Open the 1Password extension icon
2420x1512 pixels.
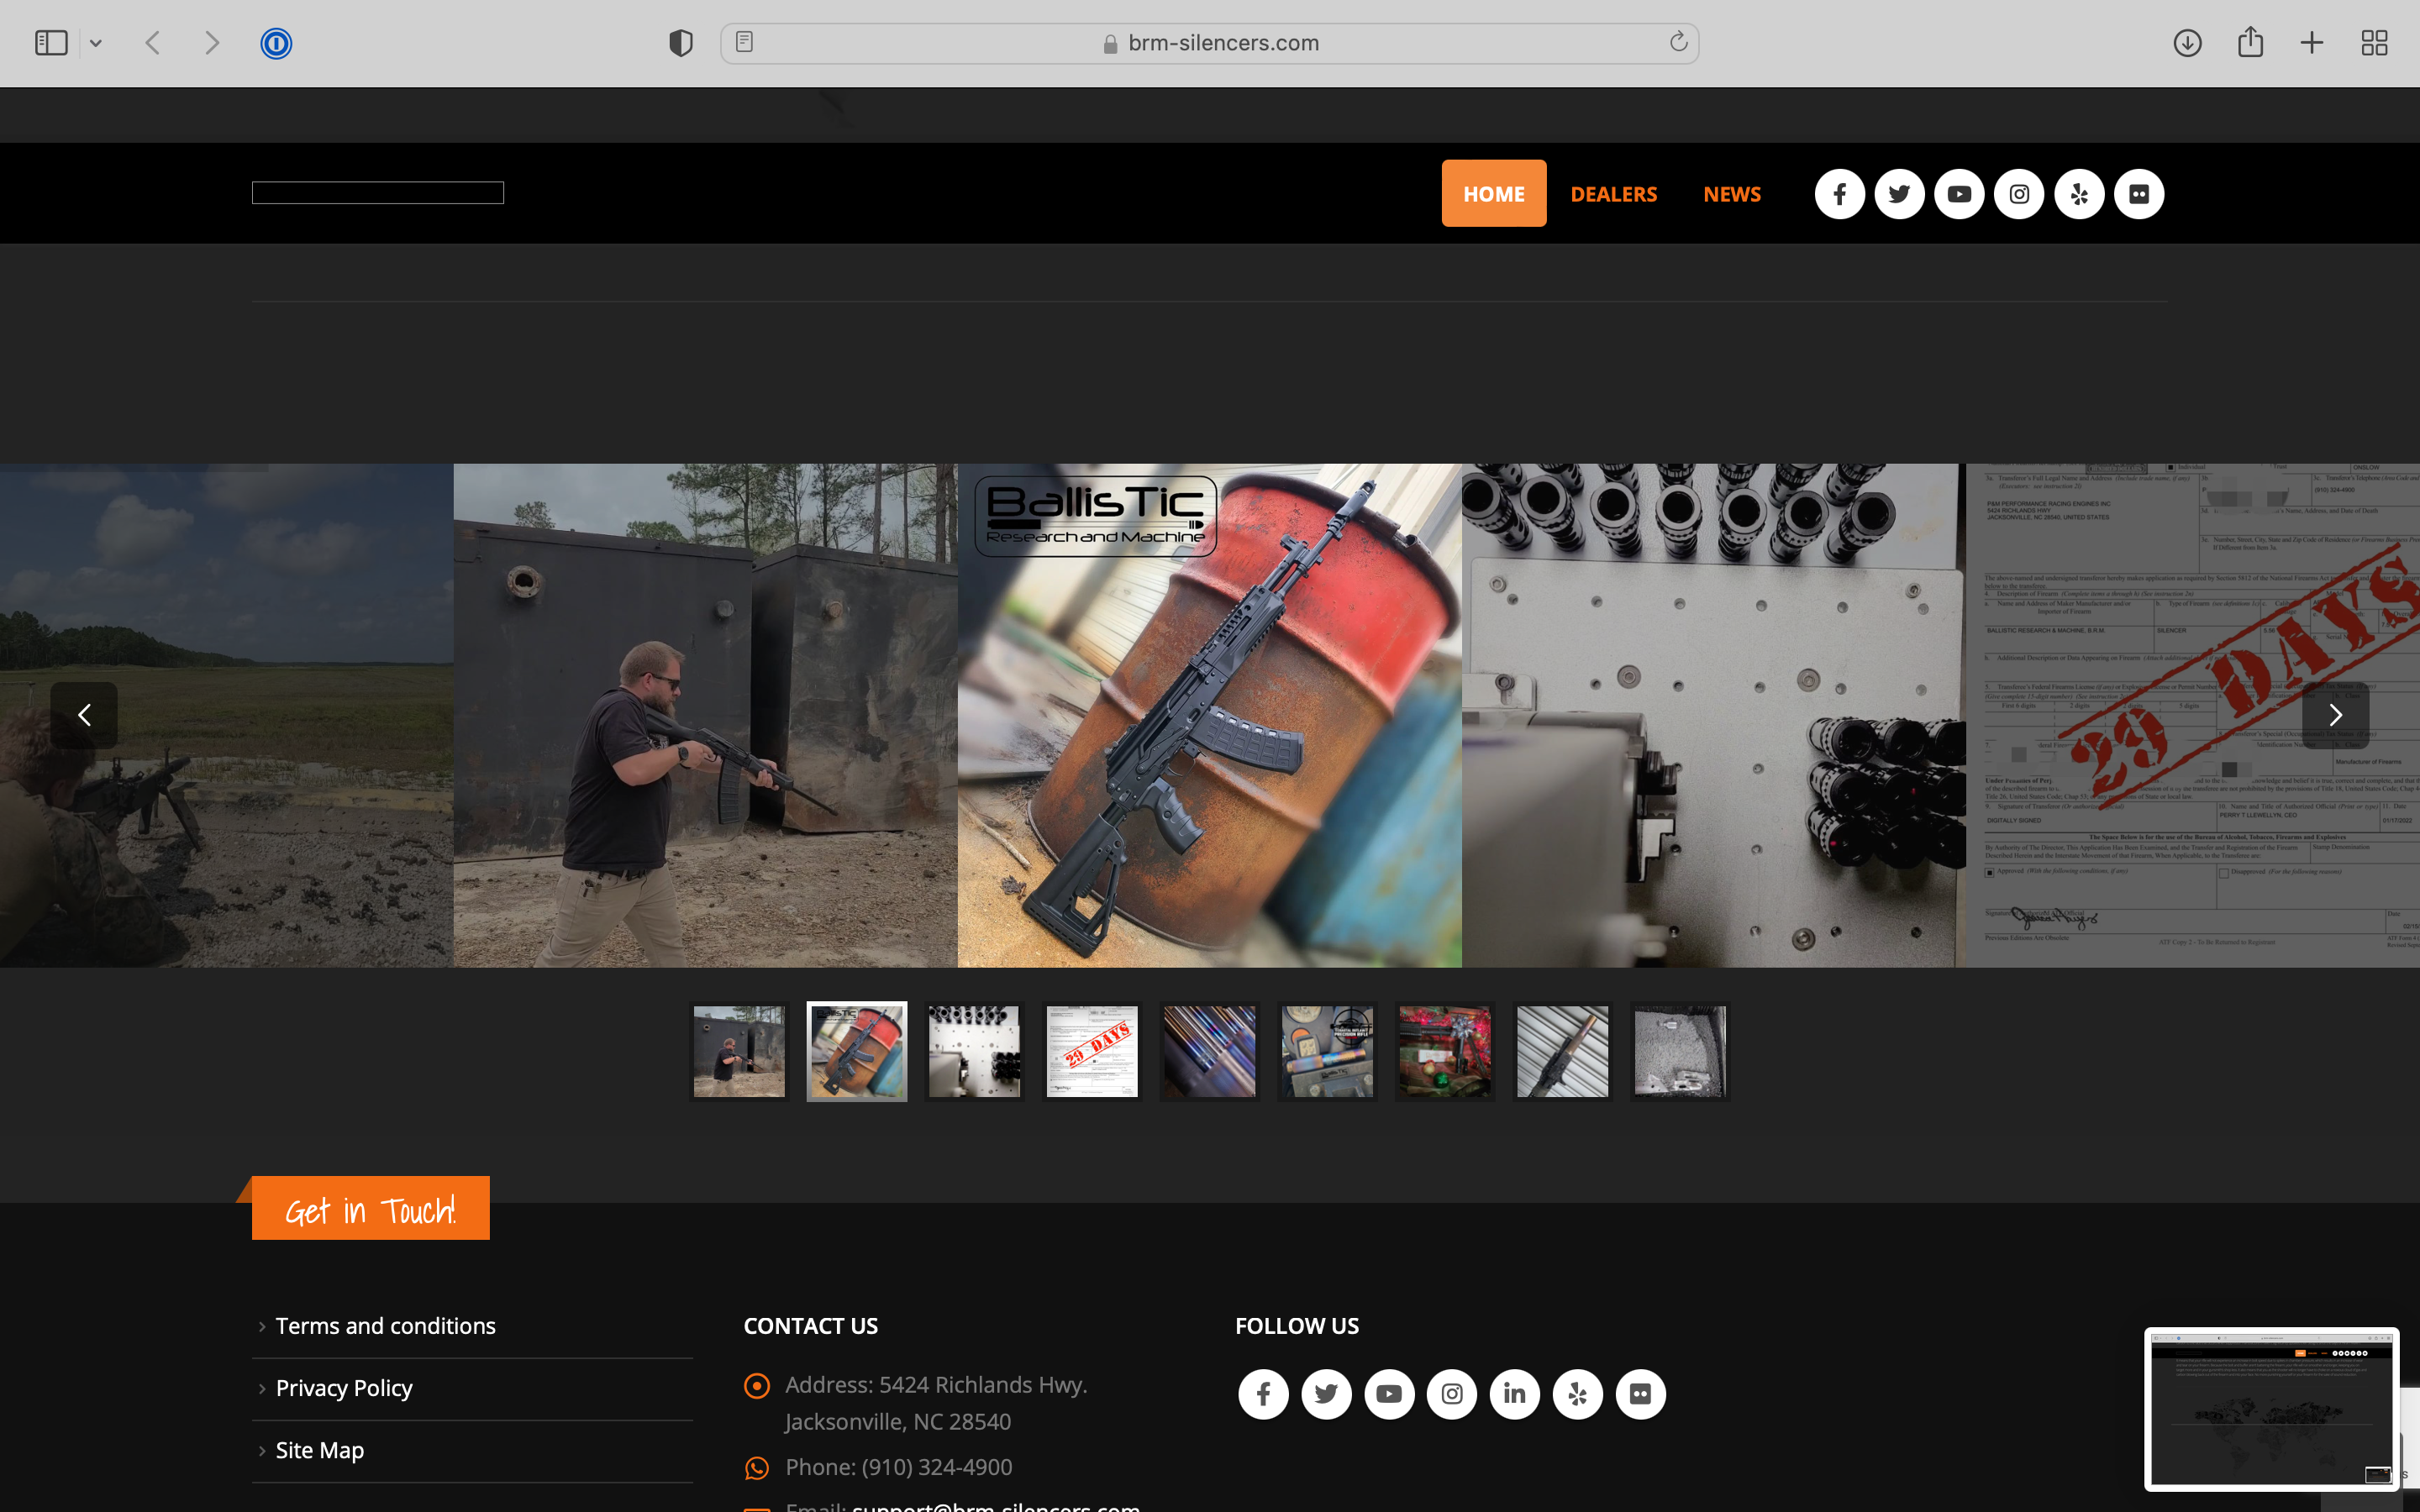pyautogui.click(x=276, y=43)
